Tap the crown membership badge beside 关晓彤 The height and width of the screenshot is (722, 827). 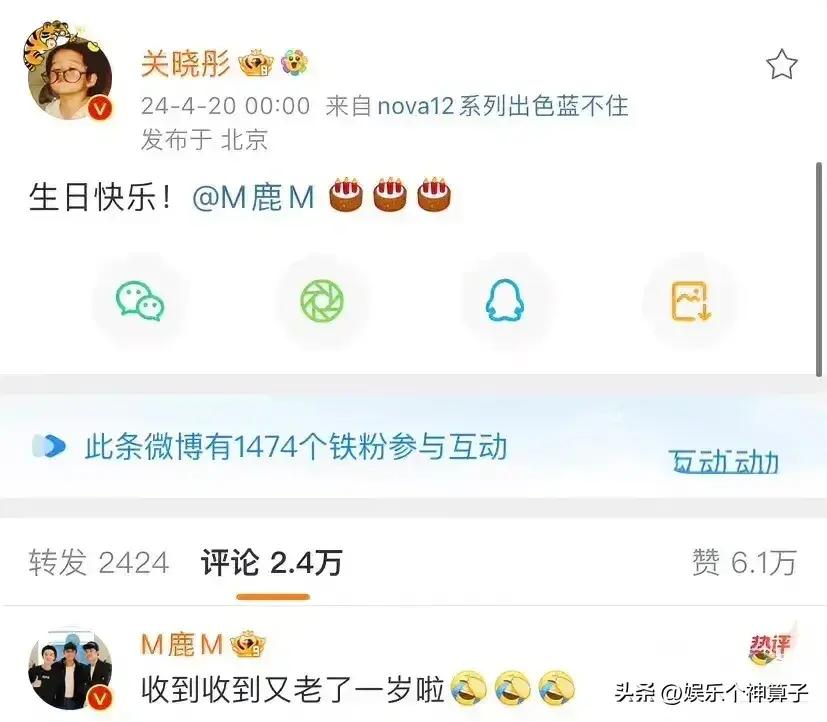(256, 64)
